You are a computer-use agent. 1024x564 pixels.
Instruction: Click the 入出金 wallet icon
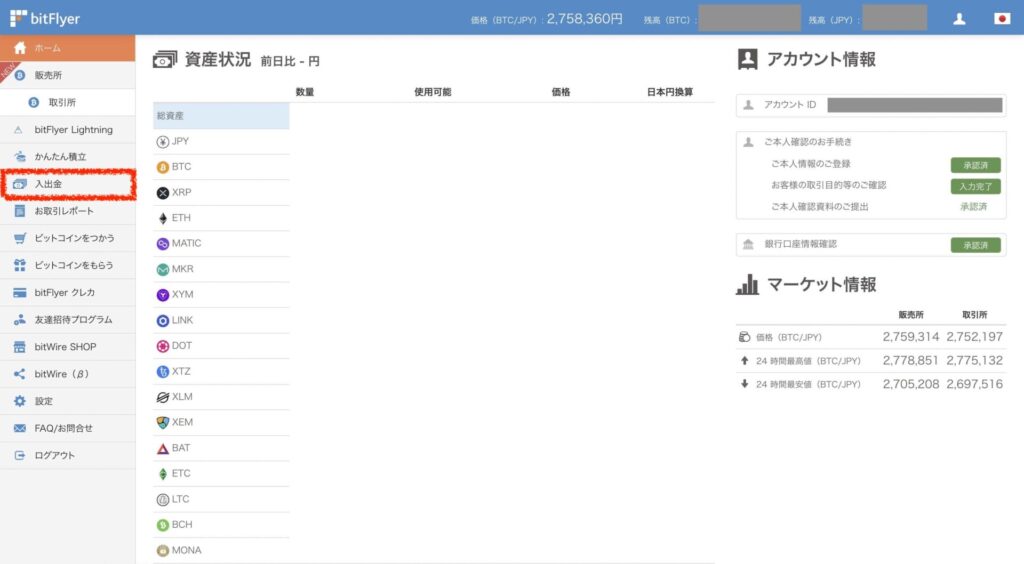click(20, 184)
